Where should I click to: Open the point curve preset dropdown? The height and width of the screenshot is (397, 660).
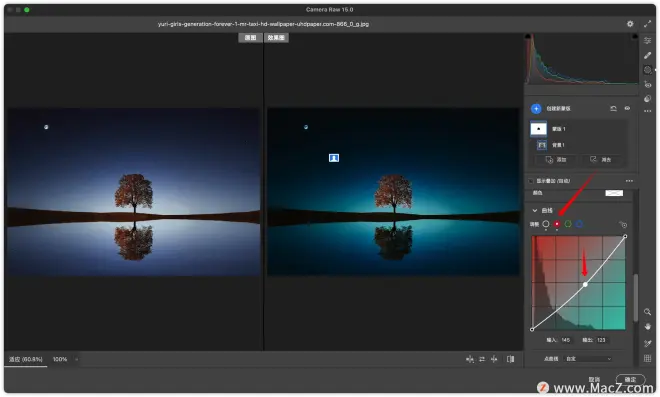[588, 359]
